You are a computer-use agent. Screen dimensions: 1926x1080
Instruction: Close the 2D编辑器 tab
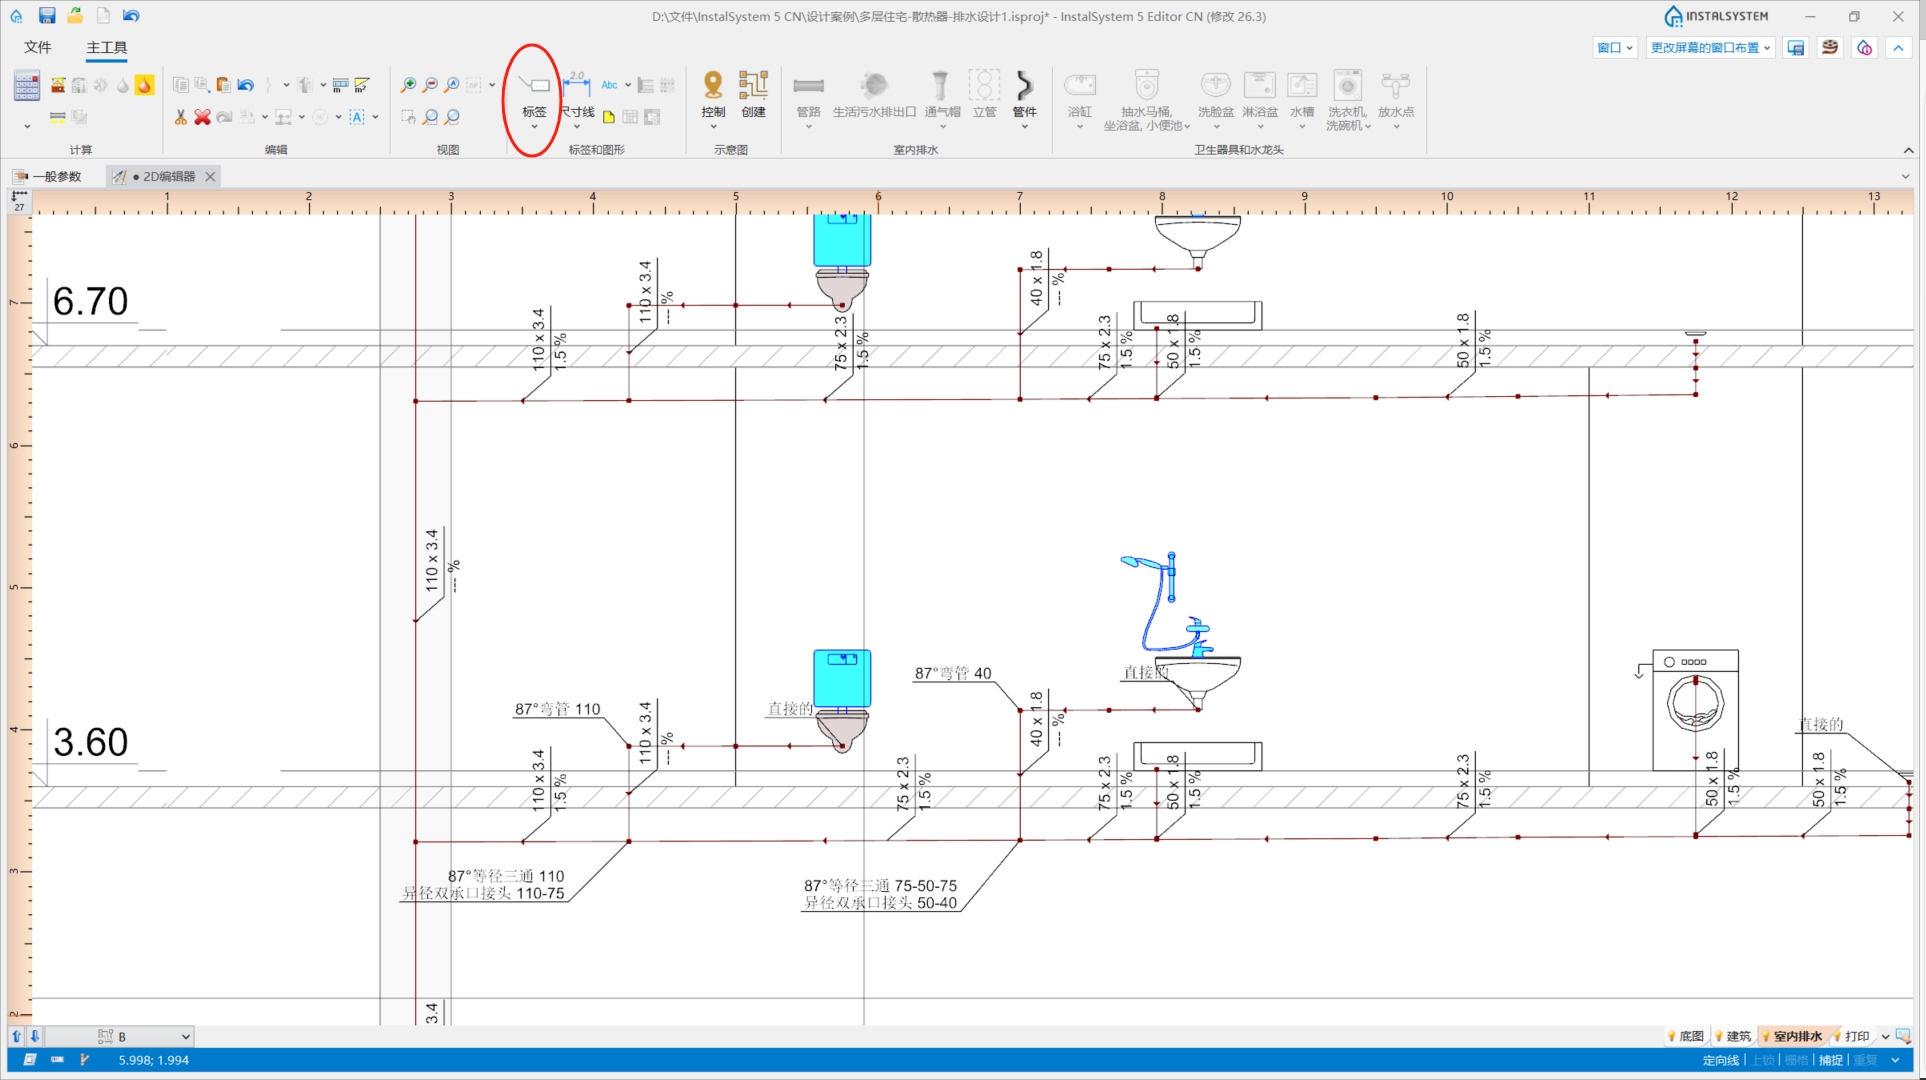pos(210,176)
